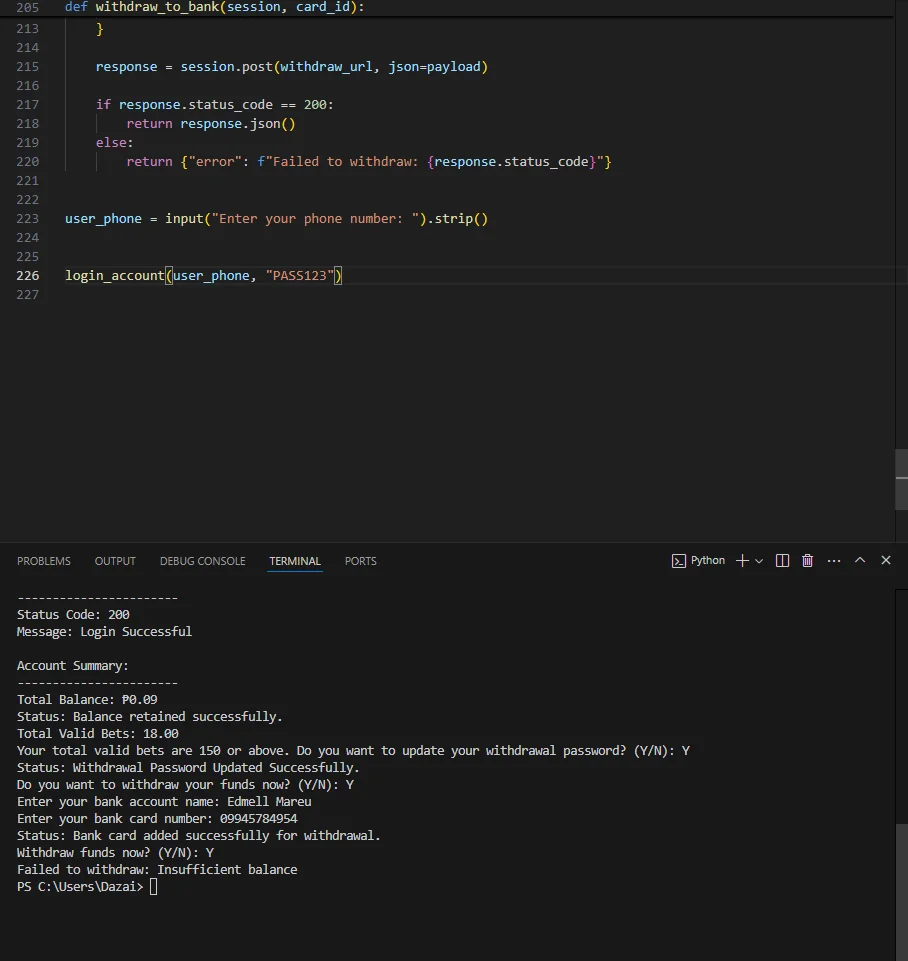The width and height of the screenshot is (908, 961).
Task: Click line number 223 in the gutter
Action: point(28,219)
